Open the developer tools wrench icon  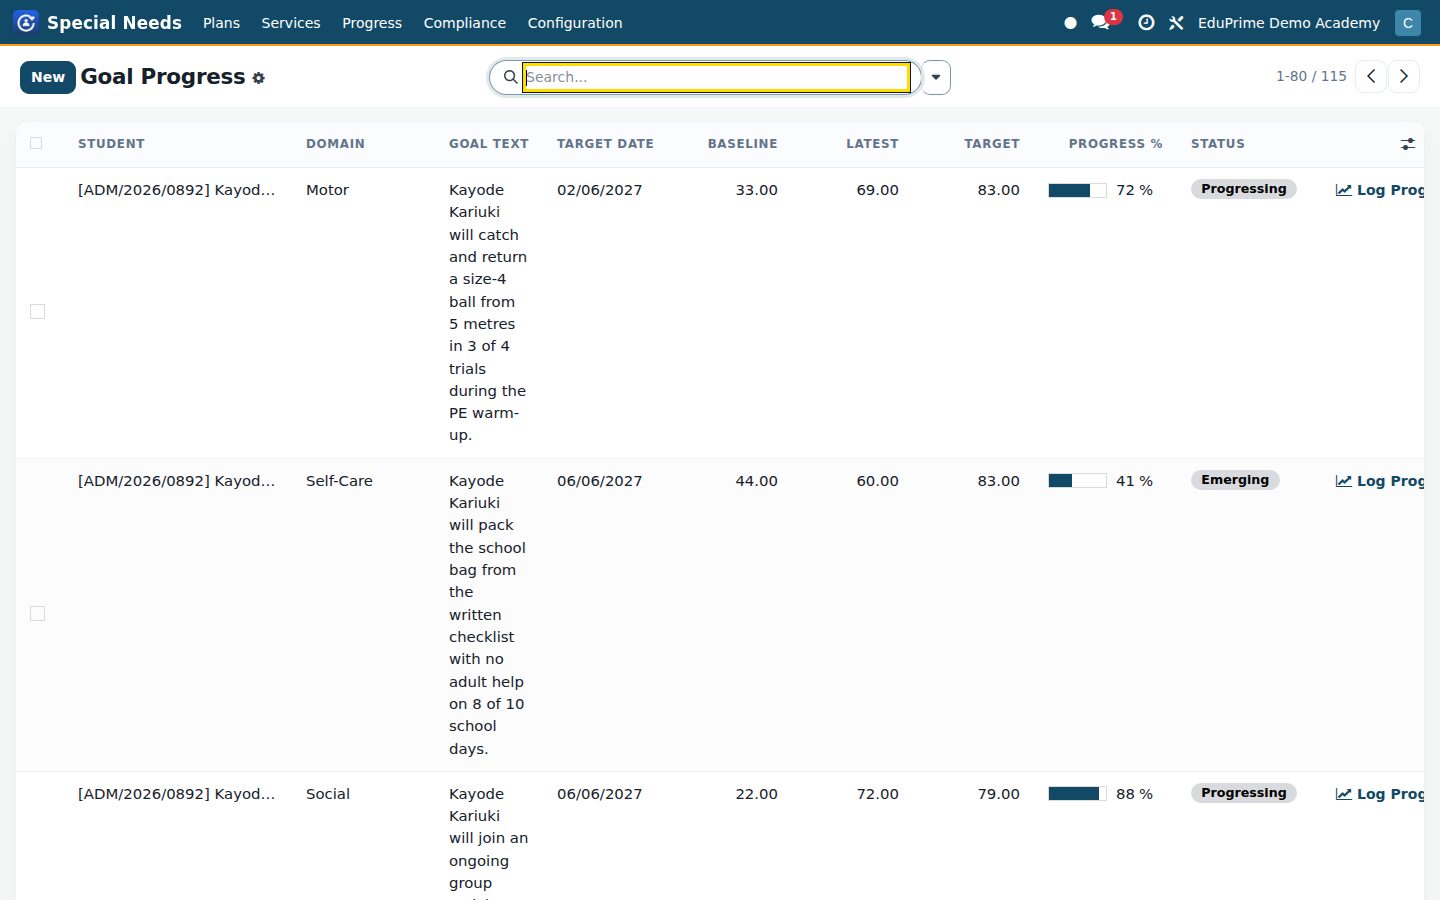(1176, 22)
